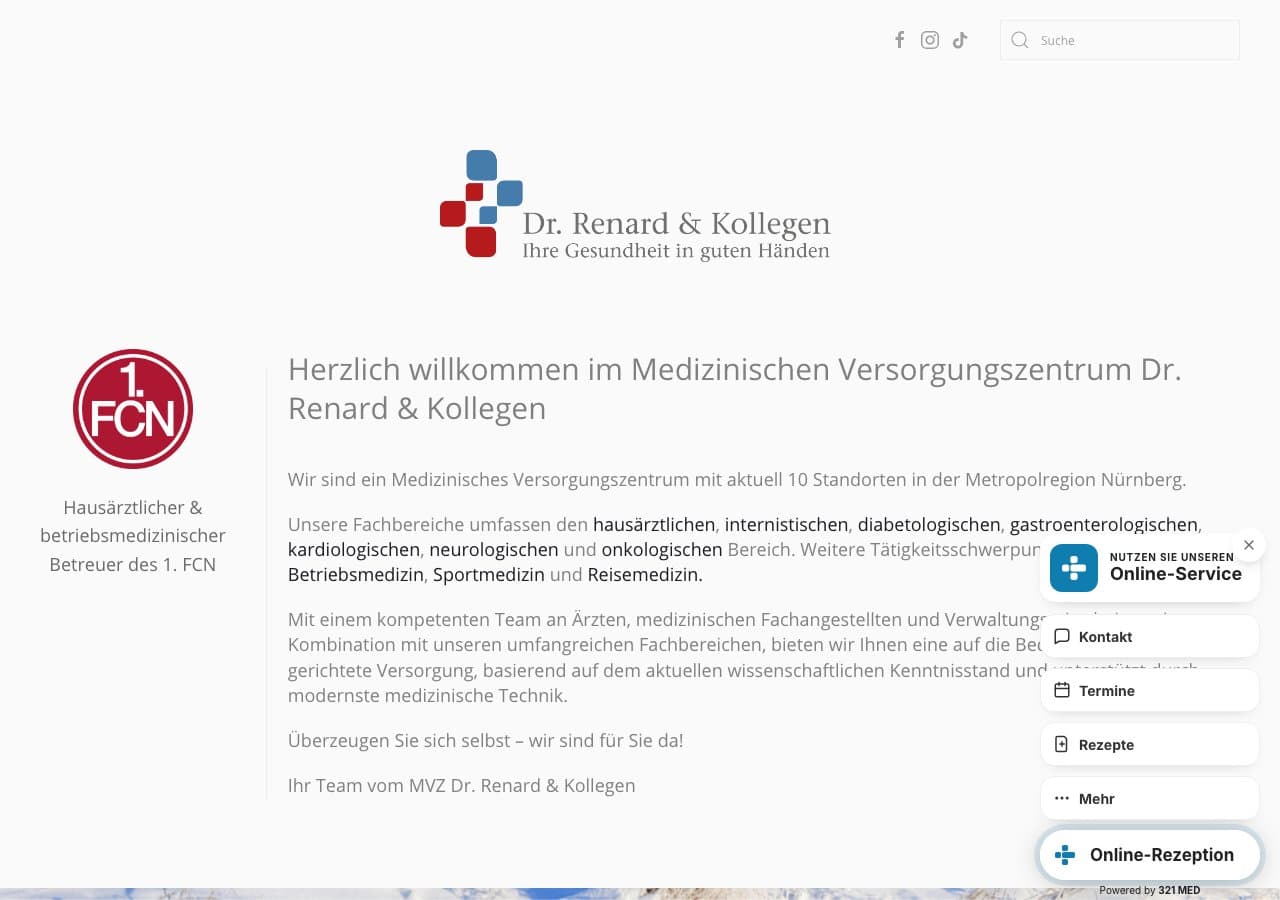Click the ellipsis icon on the Mehr button
The image size is (1280, 900).
(1061, 798)
